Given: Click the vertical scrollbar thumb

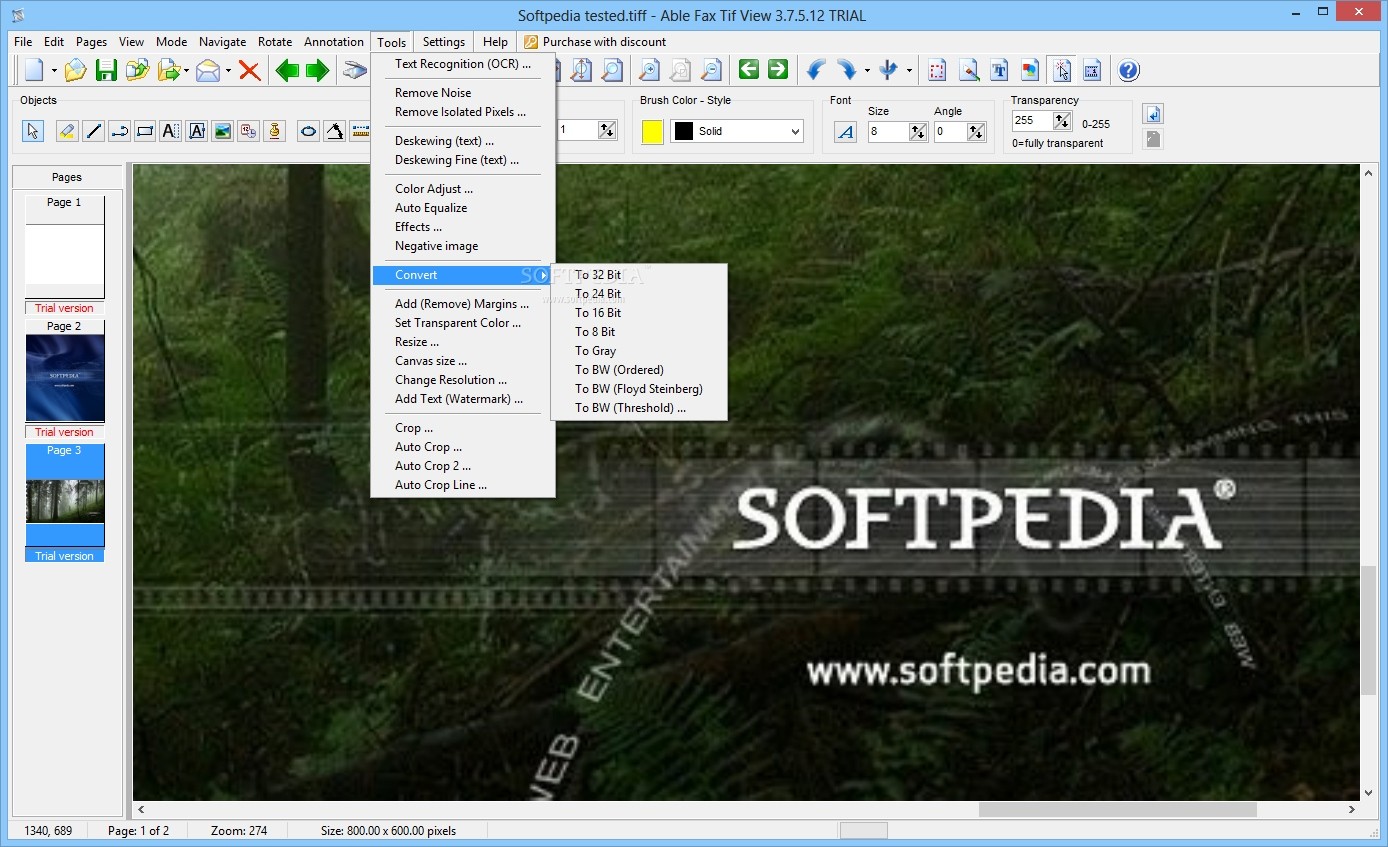Looking at the screenshot, I should click(x=1369, y=630).
